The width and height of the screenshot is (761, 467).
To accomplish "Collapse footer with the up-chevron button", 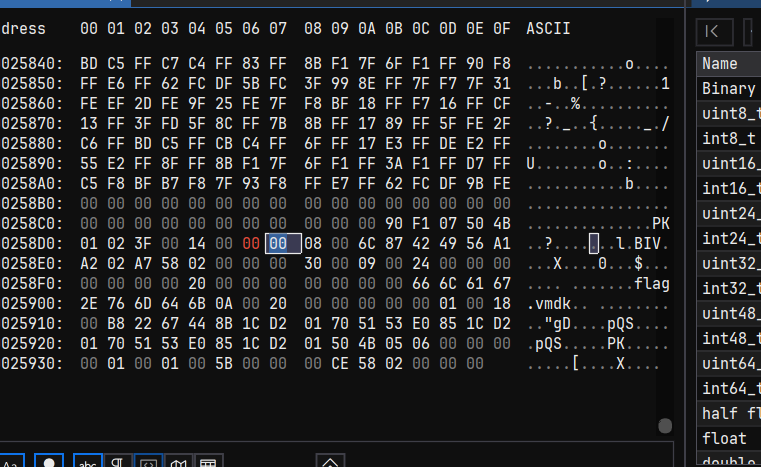I will 330,461.
